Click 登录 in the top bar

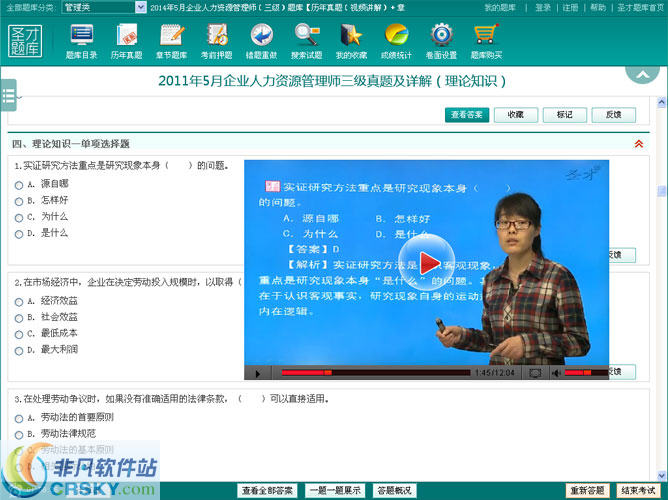pos(543,8)
